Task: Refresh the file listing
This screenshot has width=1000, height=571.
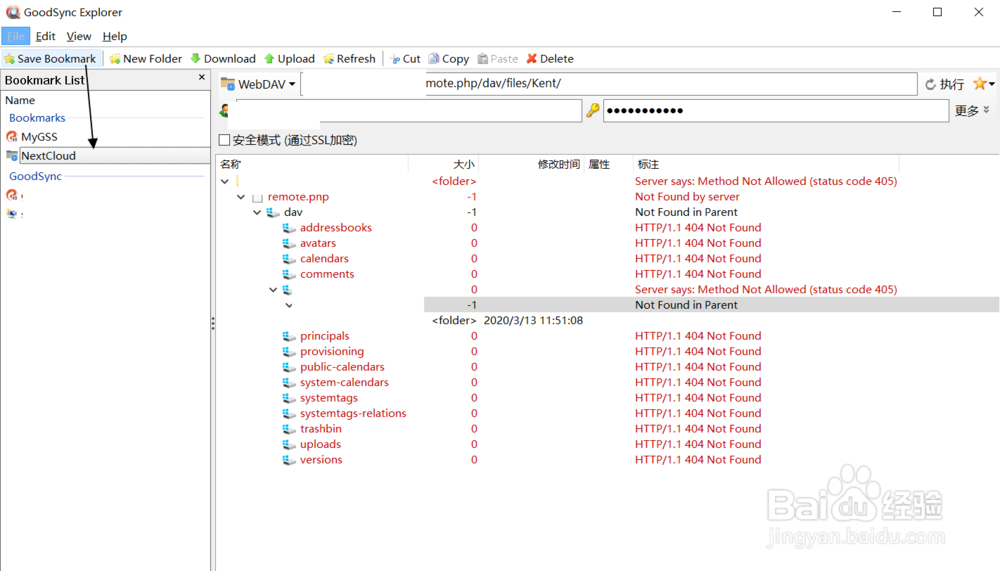Action: tap(349, 59)
